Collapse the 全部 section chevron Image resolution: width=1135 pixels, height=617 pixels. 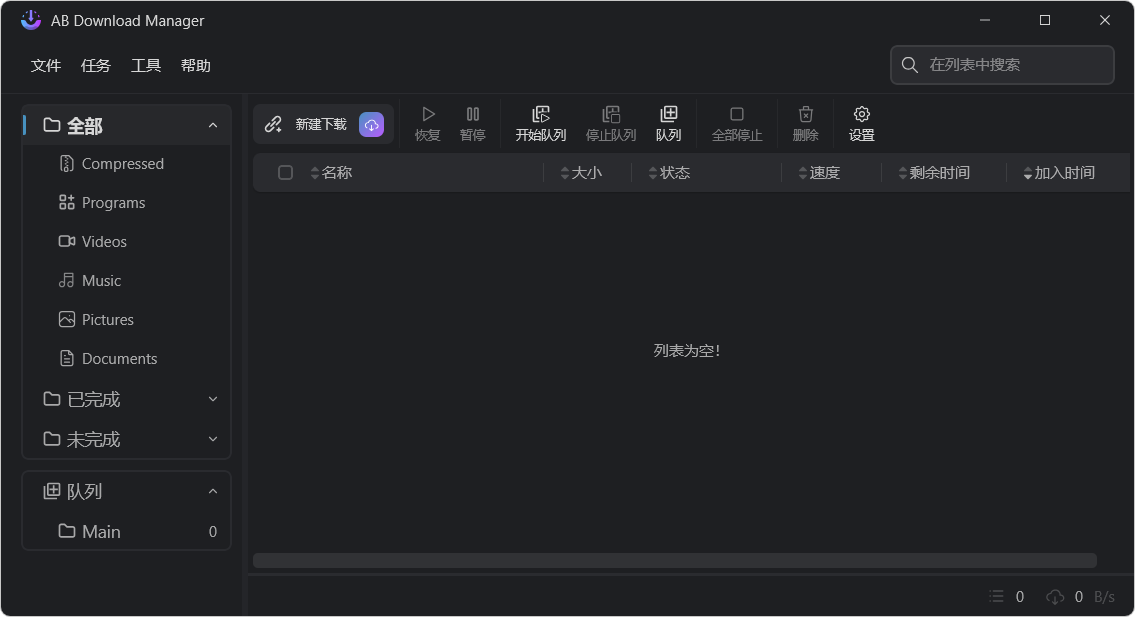coord(213,126)
